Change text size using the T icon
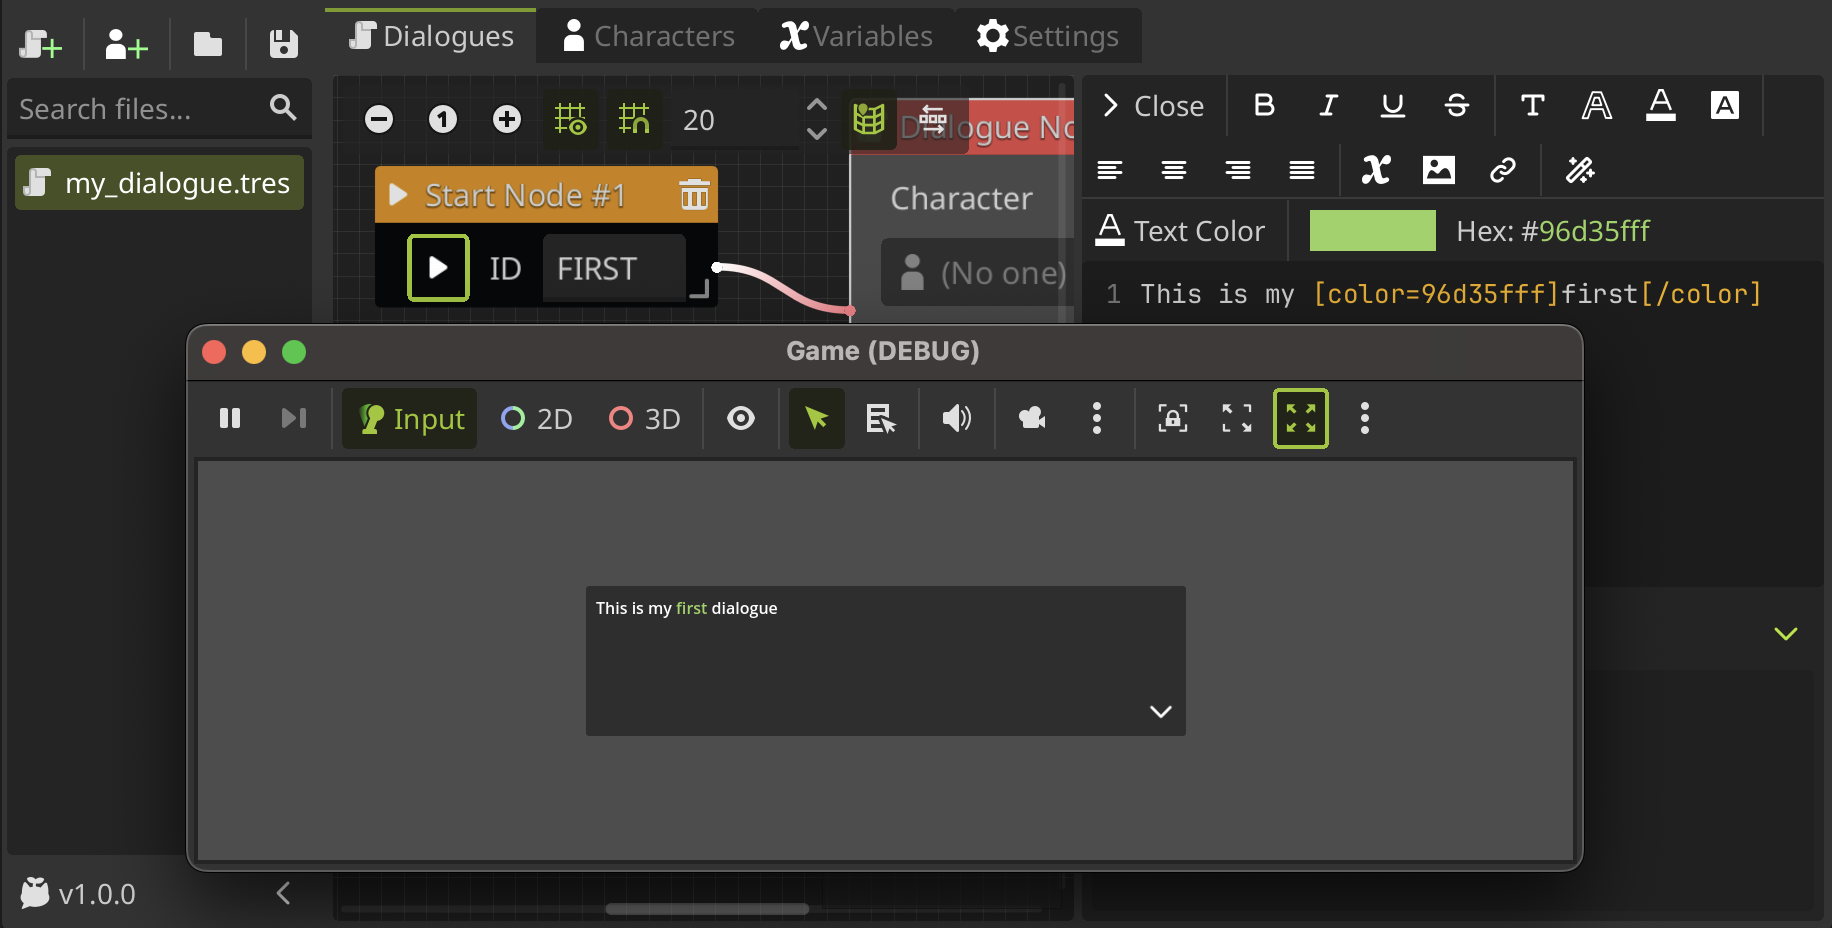 tap(1531, 105)
